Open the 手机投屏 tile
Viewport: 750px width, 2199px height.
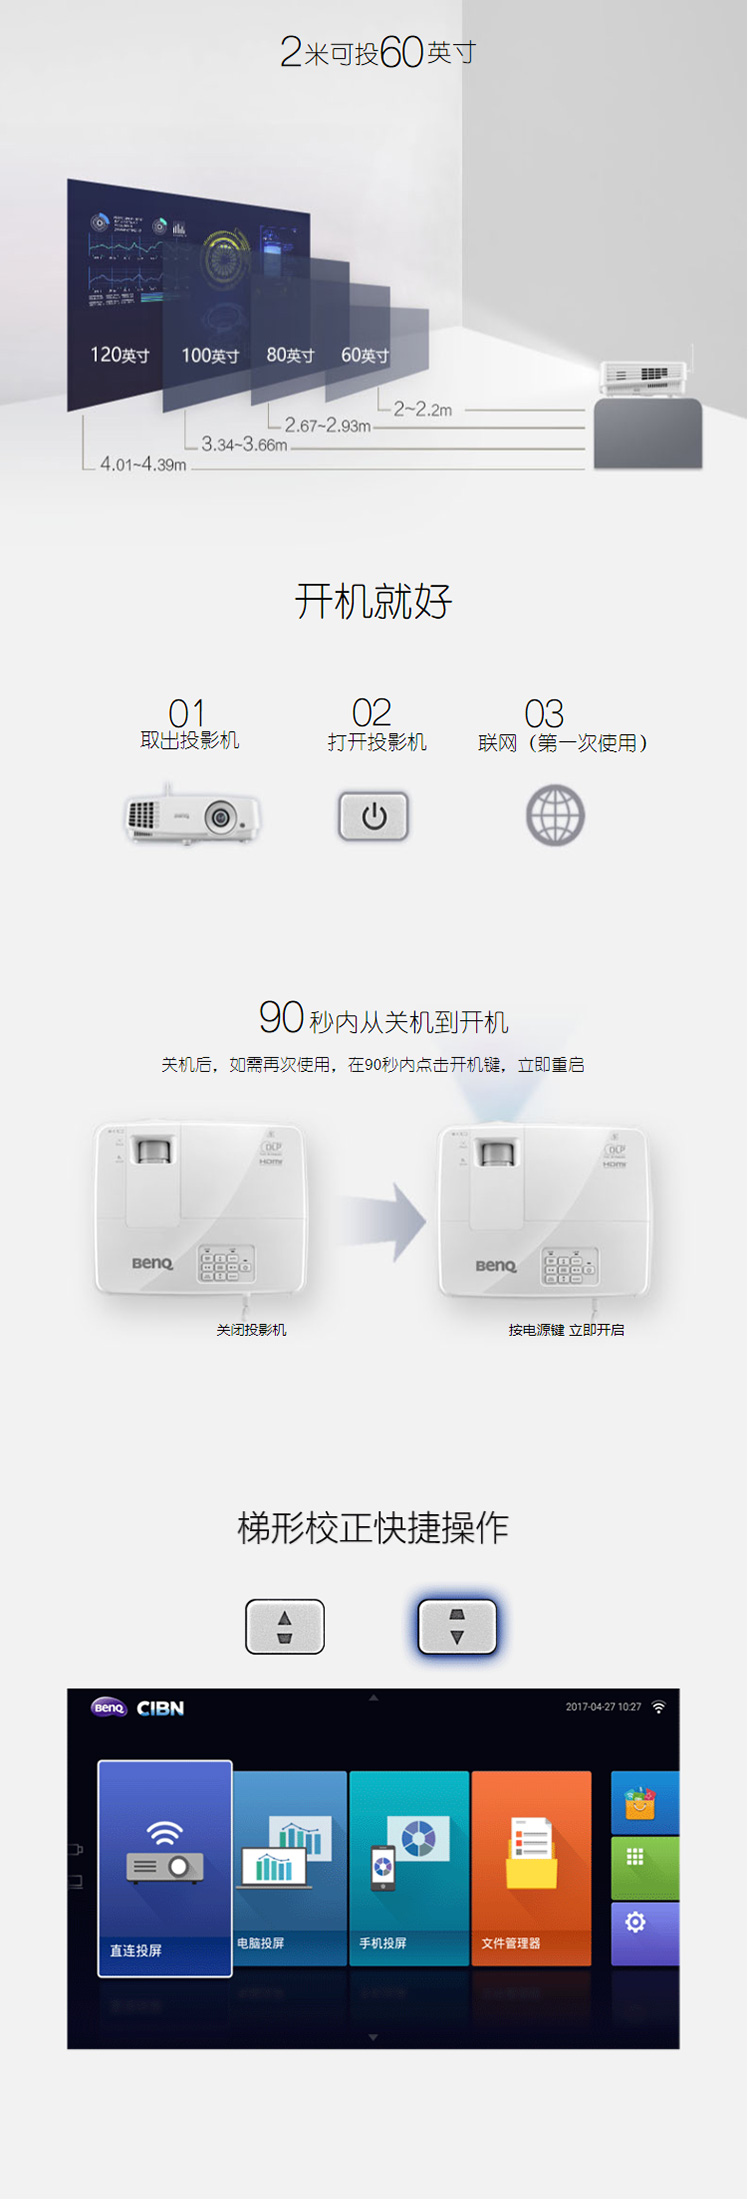pos(409,1867)
